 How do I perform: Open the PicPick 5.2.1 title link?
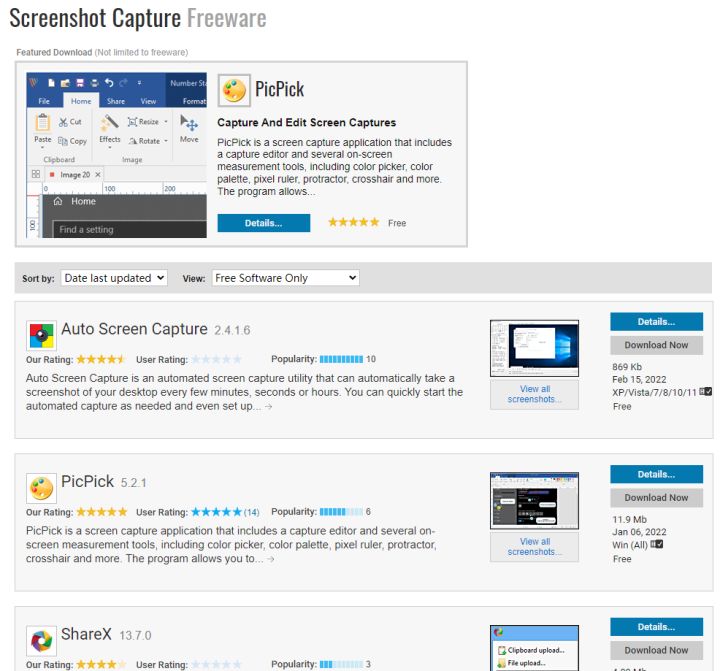[x=87, y=481]
